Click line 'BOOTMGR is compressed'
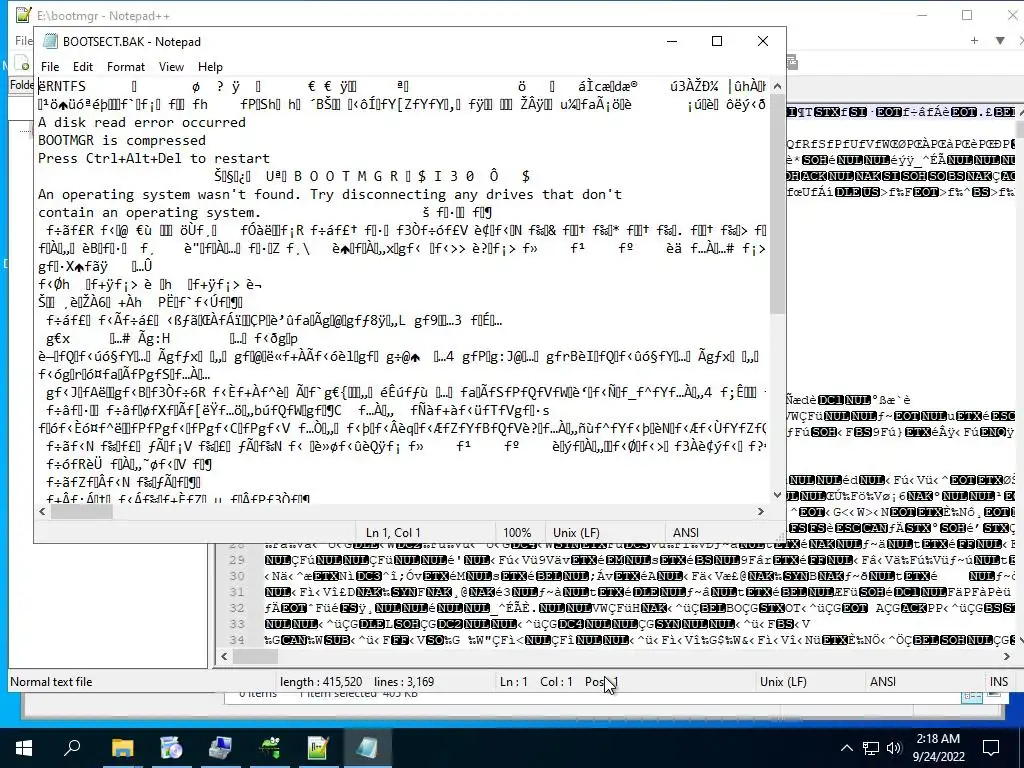The height and width of the screenshot is (768, 1024). click(x=121, y=140)
